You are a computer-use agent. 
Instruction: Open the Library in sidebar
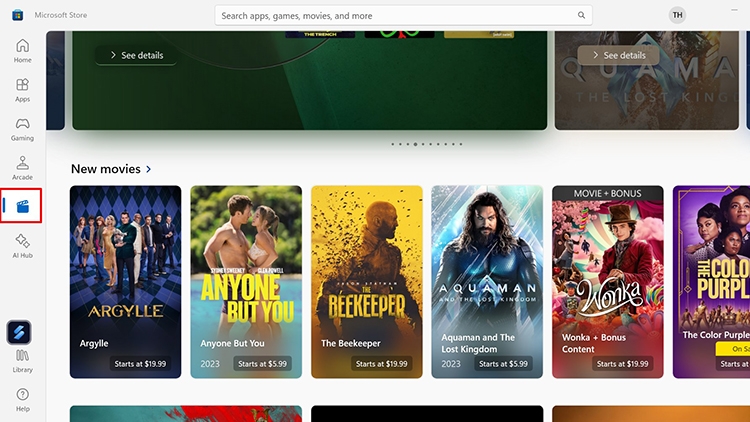point(22,361)
